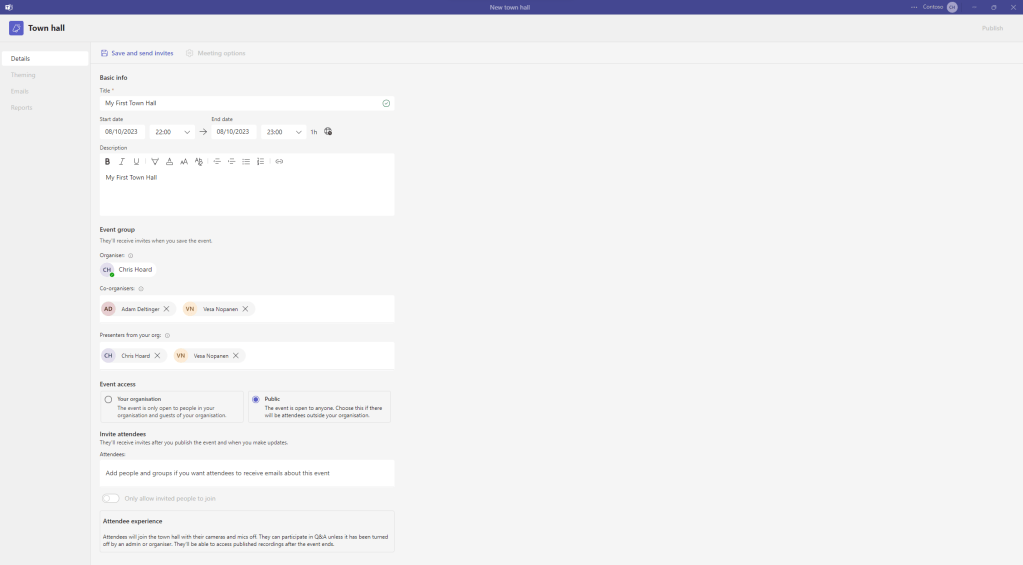The width and height of the screenshot is (1023, 565).
Task: Switch to the Details tab
Action: point(45,59)
